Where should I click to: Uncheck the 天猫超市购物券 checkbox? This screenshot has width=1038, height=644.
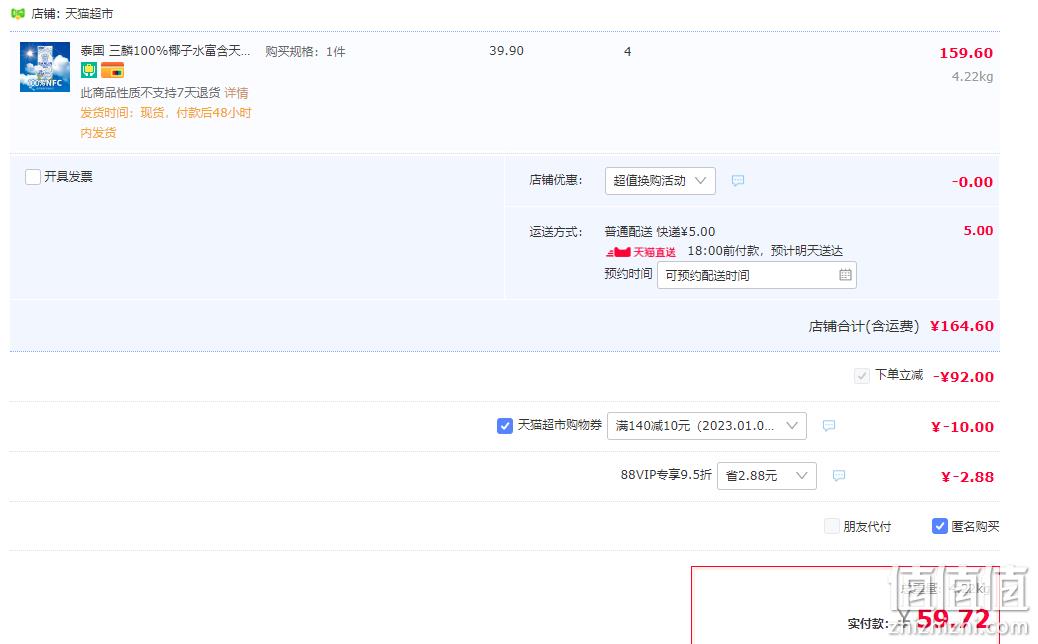pyautogui.click(x=504, y=426)
